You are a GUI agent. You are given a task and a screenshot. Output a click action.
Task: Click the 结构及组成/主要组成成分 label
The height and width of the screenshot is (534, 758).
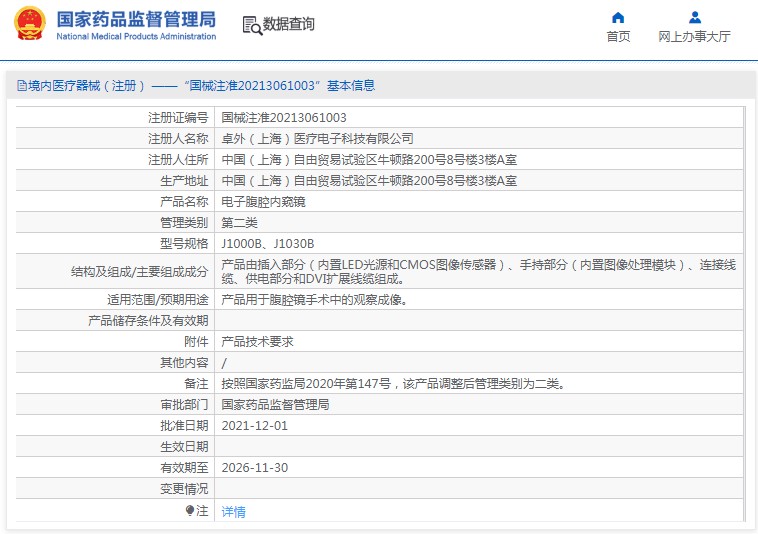140,272
